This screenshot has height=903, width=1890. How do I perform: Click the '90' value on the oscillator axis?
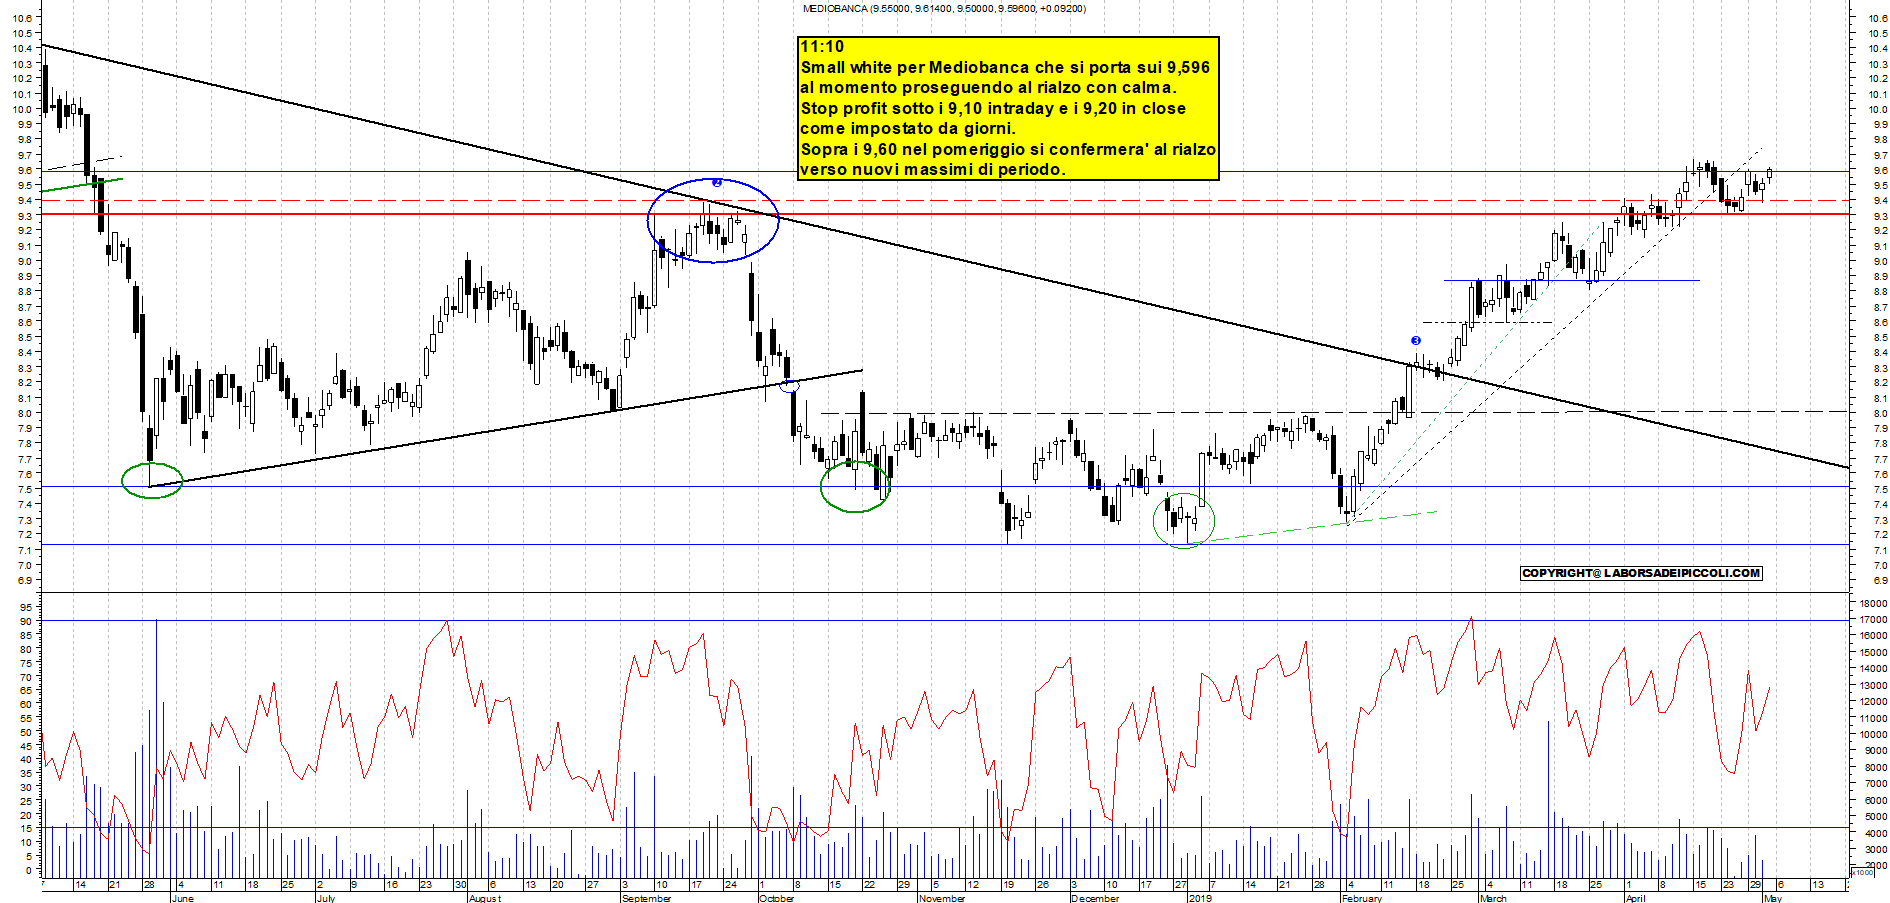click(26, 622)
